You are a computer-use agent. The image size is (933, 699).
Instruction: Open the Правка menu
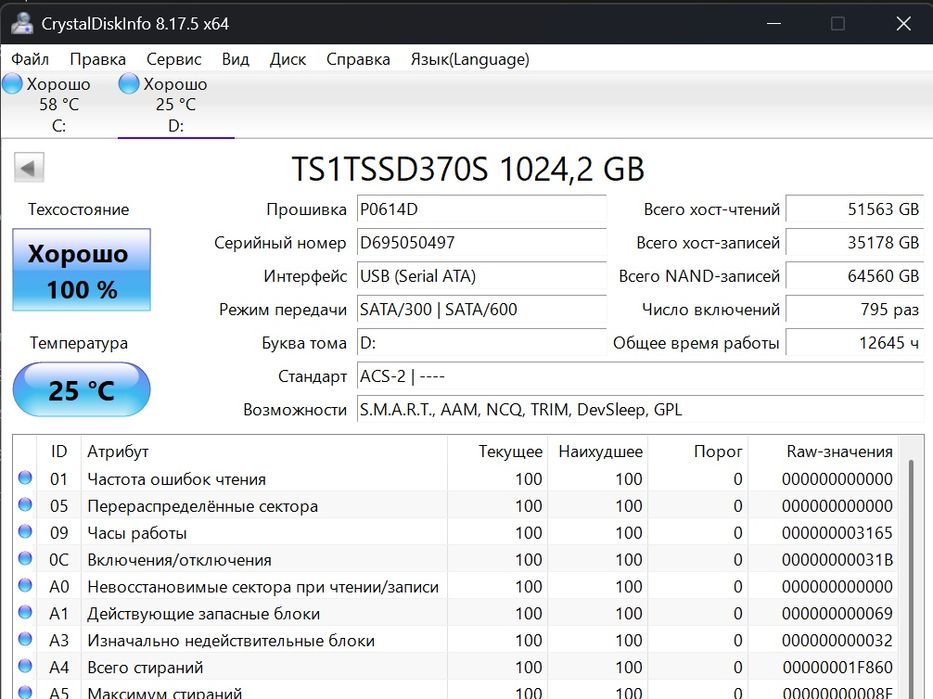(x=98, y=59)
